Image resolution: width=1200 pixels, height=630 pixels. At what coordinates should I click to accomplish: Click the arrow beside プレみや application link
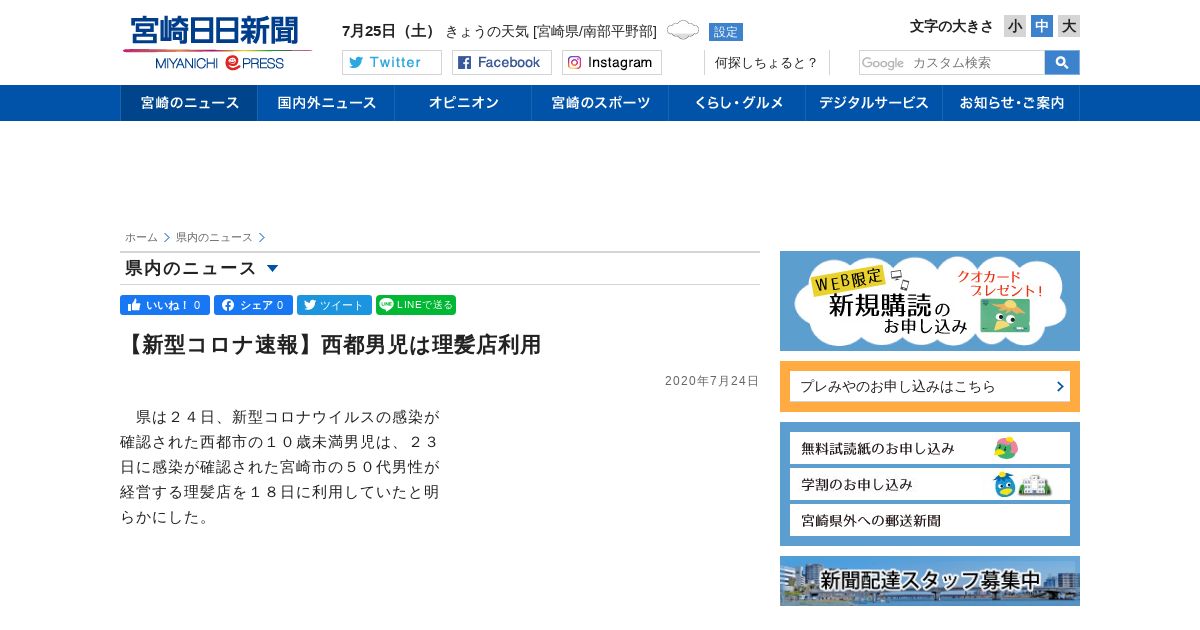click(x=1060, y=386)
